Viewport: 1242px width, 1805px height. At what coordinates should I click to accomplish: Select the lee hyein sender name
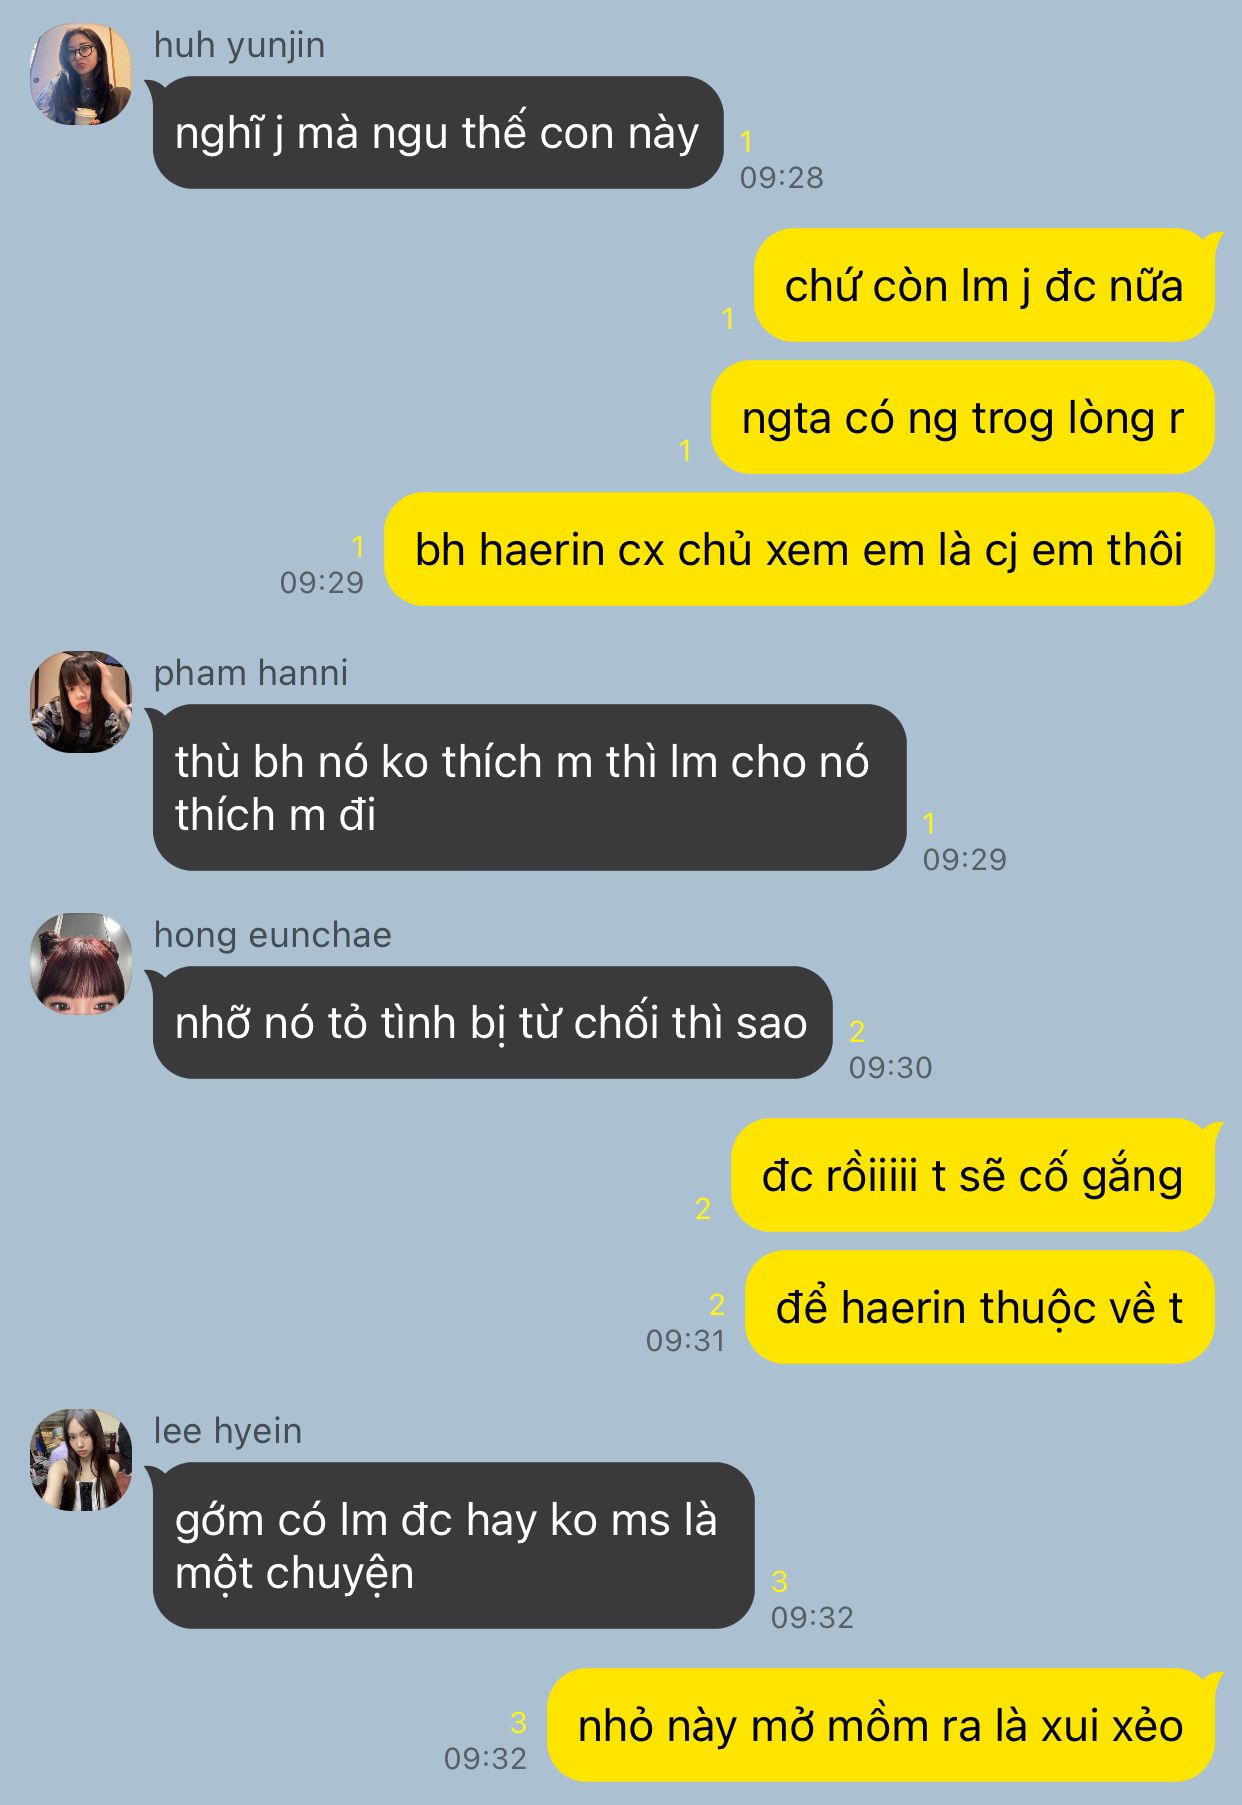228,1431
